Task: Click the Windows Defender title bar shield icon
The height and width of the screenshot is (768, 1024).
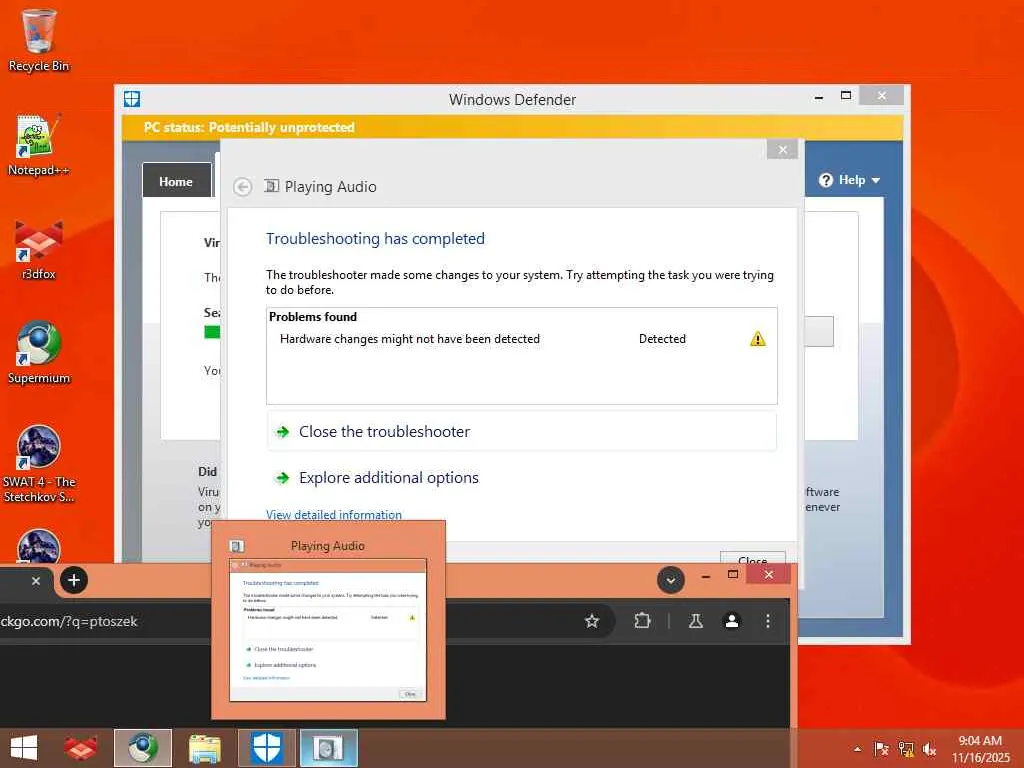Action: coord(132,99)
